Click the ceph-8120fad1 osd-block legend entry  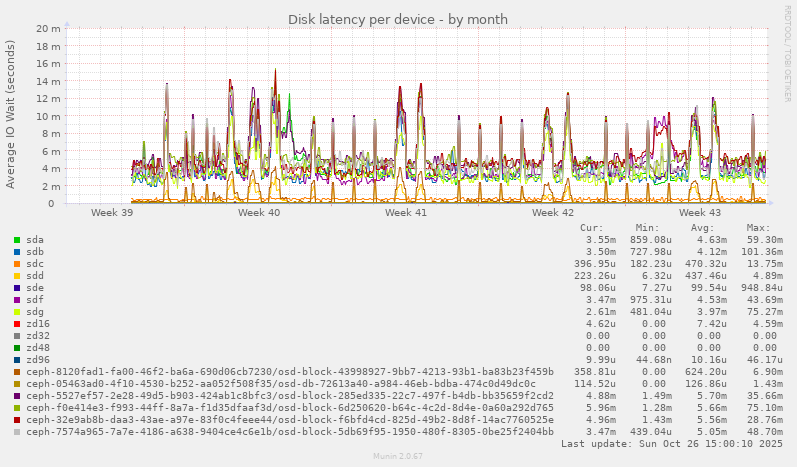pyautogui.click(x=290, y=372)
